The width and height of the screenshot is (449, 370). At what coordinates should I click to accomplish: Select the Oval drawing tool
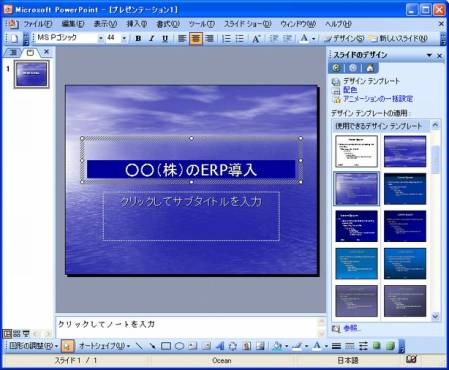(179, 346)
